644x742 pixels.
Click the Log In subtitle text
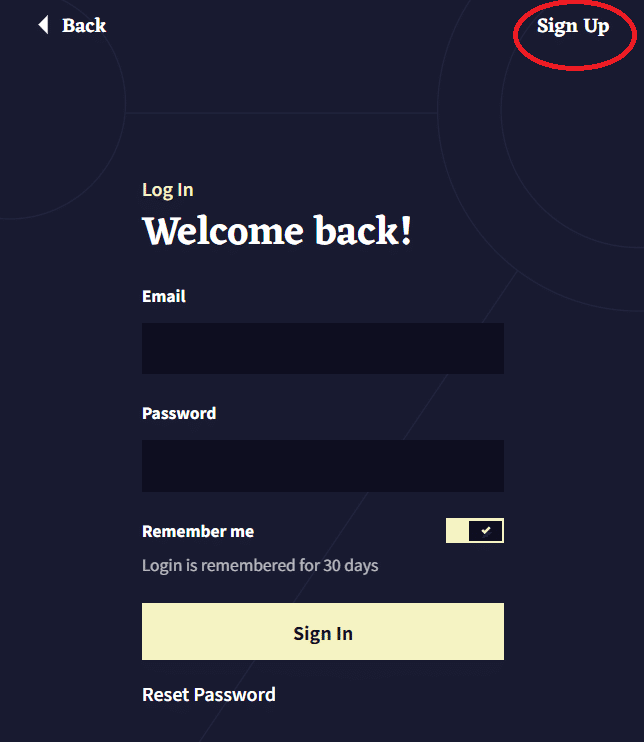[x=168, y=190]
